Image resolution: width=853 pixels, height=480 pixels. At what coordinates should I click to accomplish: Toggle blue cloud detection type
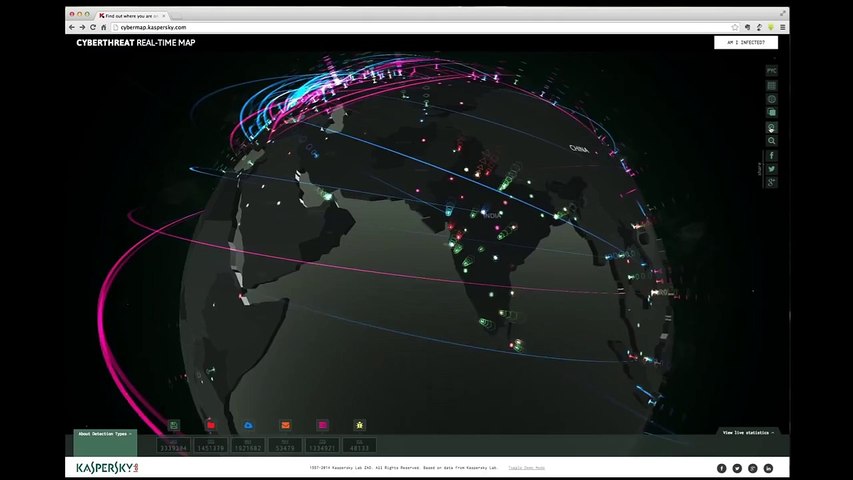[249, 425]
